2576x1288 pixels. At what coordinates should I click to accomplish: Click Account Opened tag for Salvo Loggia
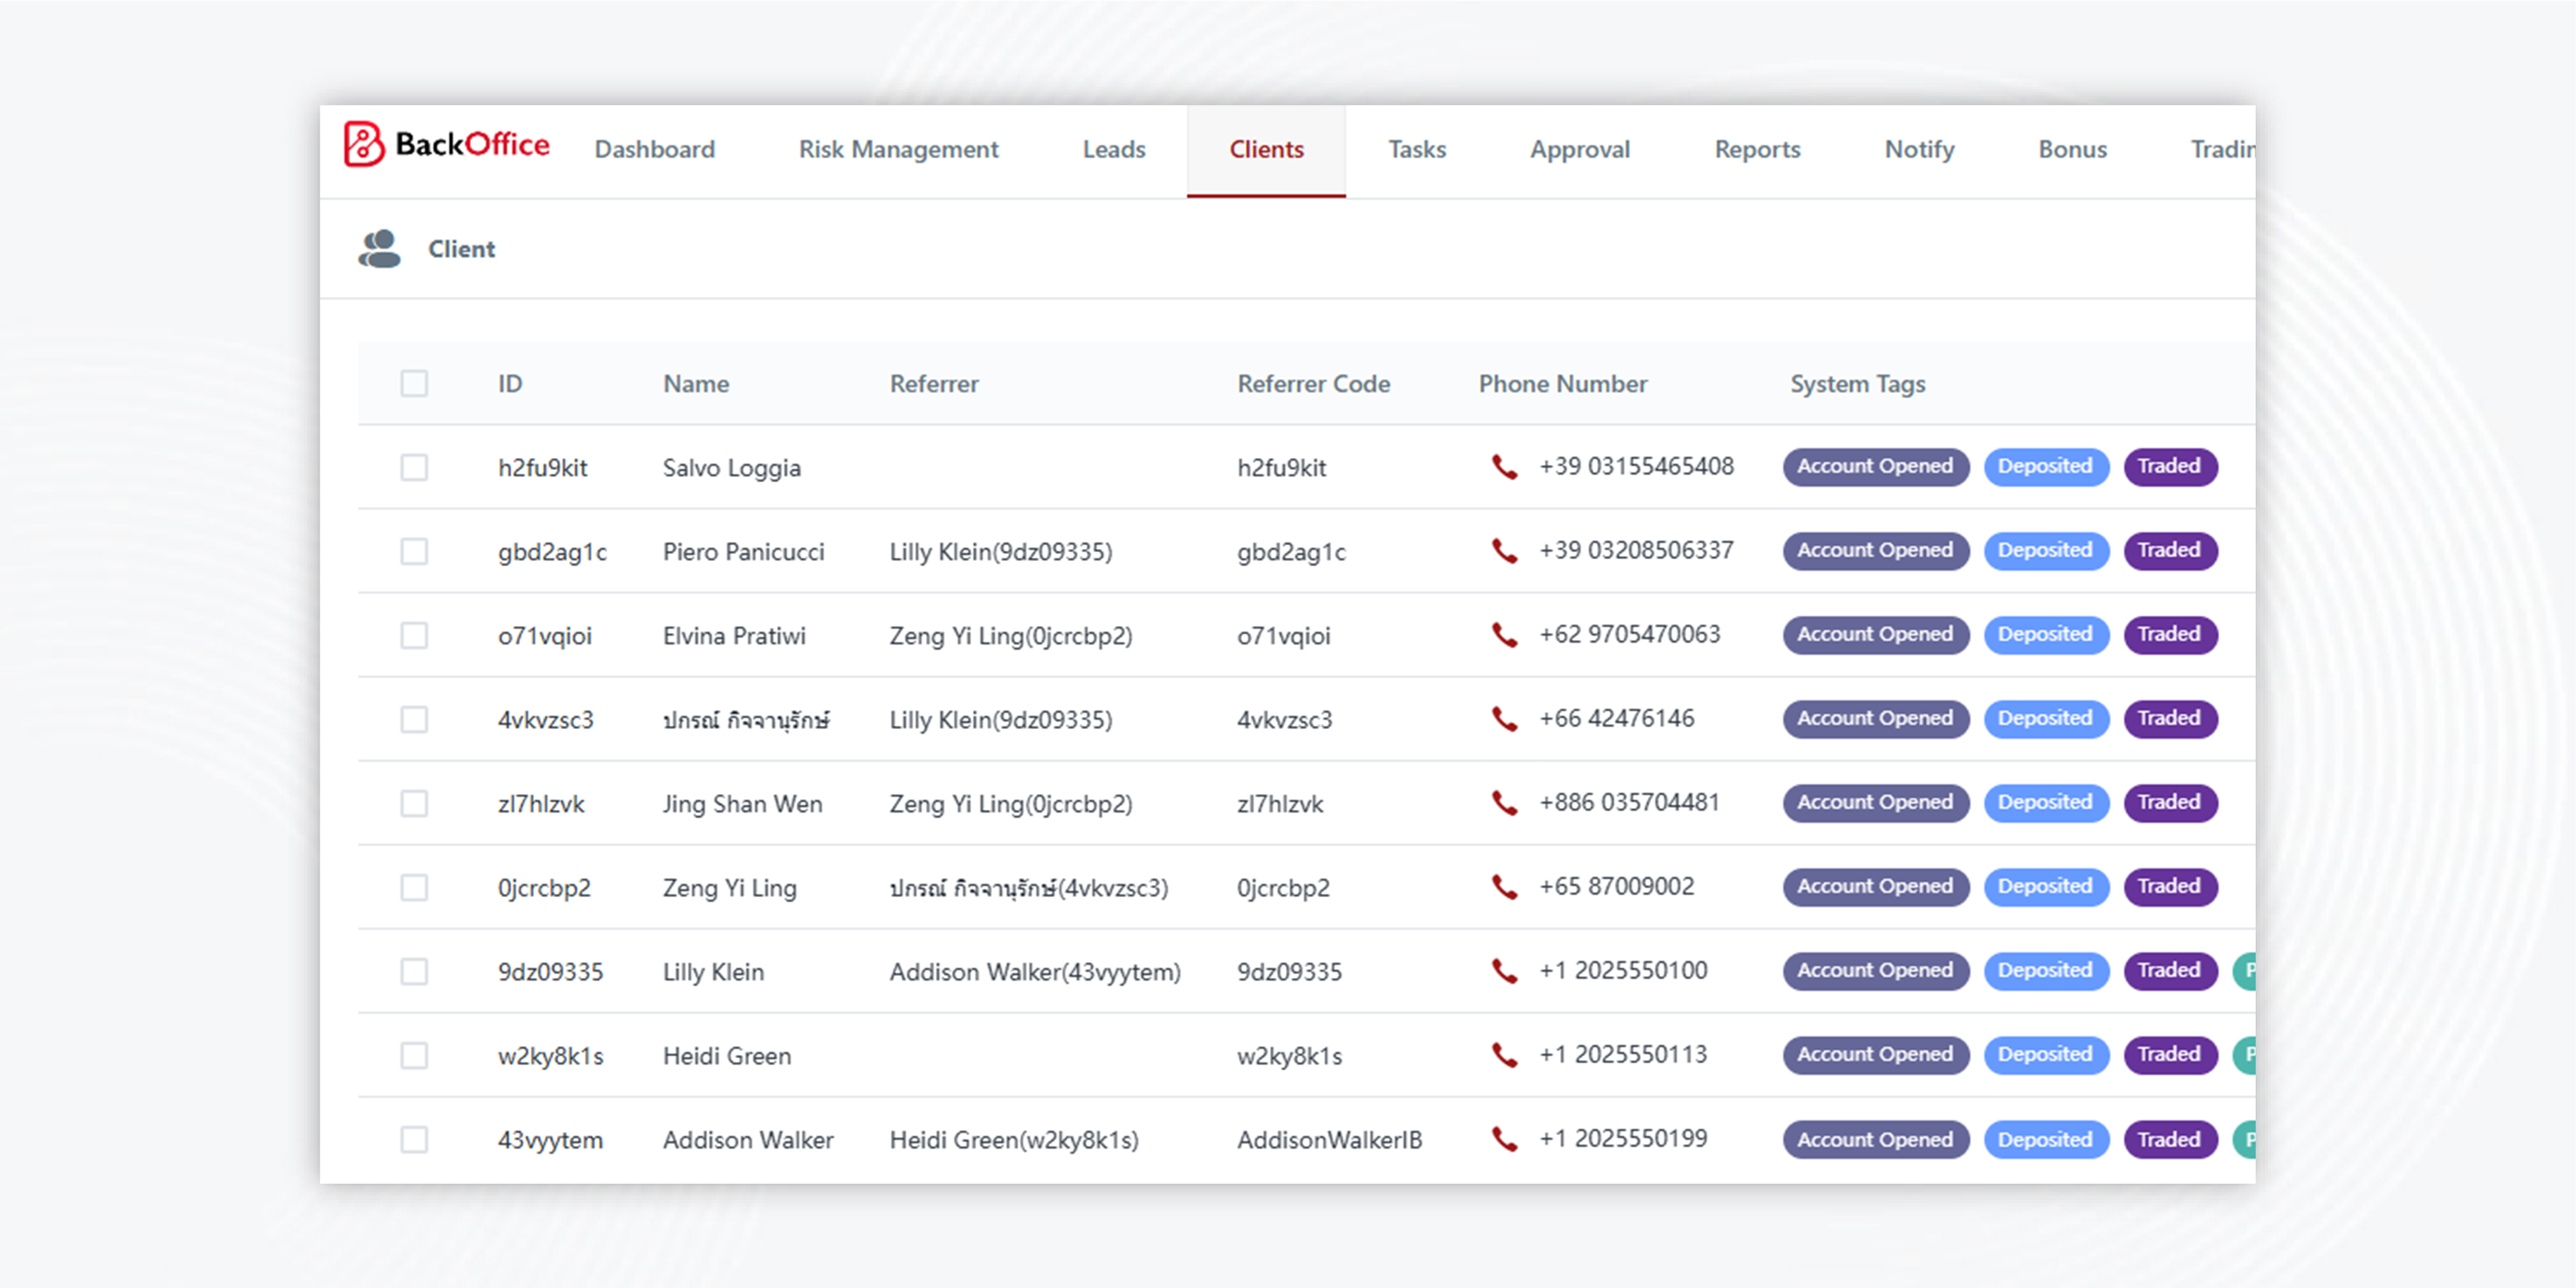pyautogui.click(x=1875, y=467)
